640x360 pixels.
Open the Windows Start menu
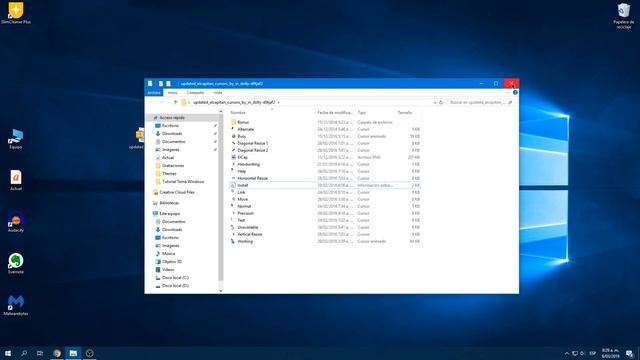click(x=8, y=353)
